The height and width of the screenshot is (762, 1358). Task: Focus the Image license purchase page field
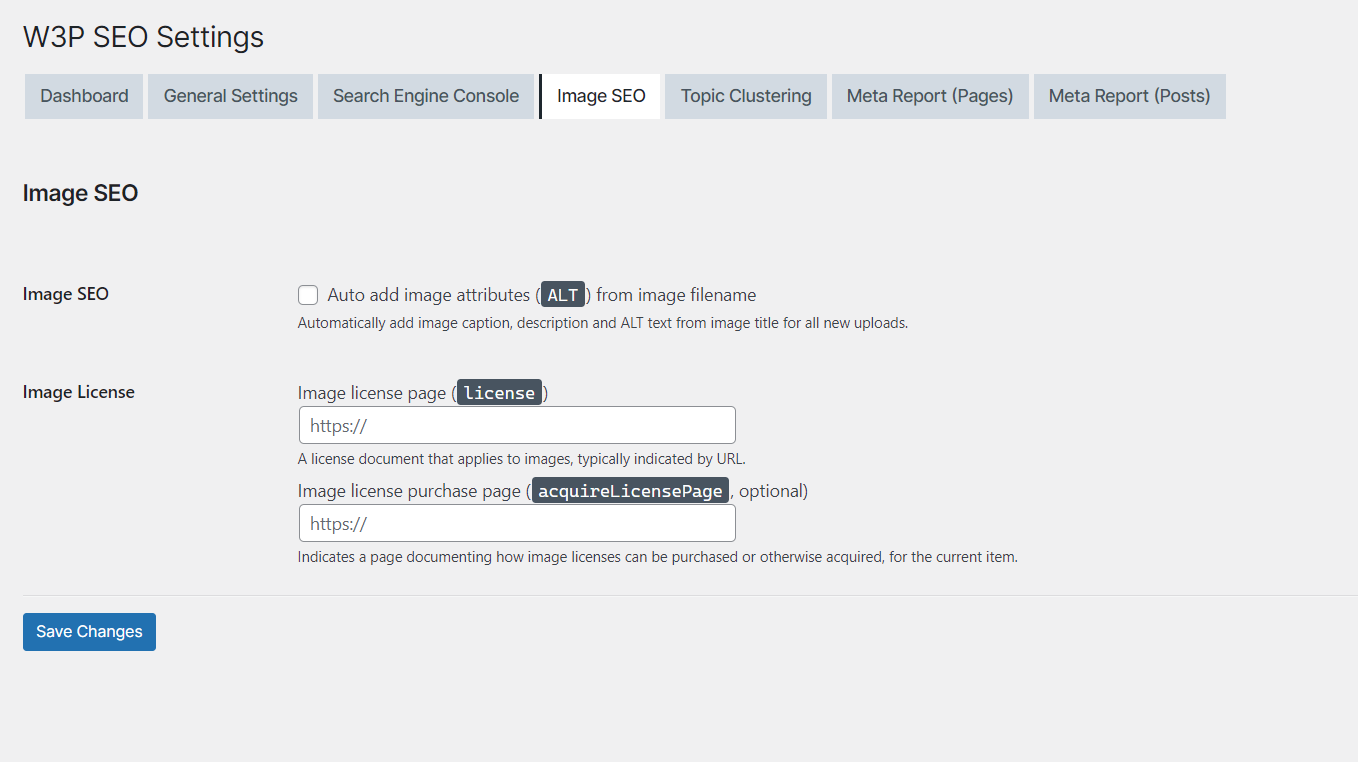(517, 523)
